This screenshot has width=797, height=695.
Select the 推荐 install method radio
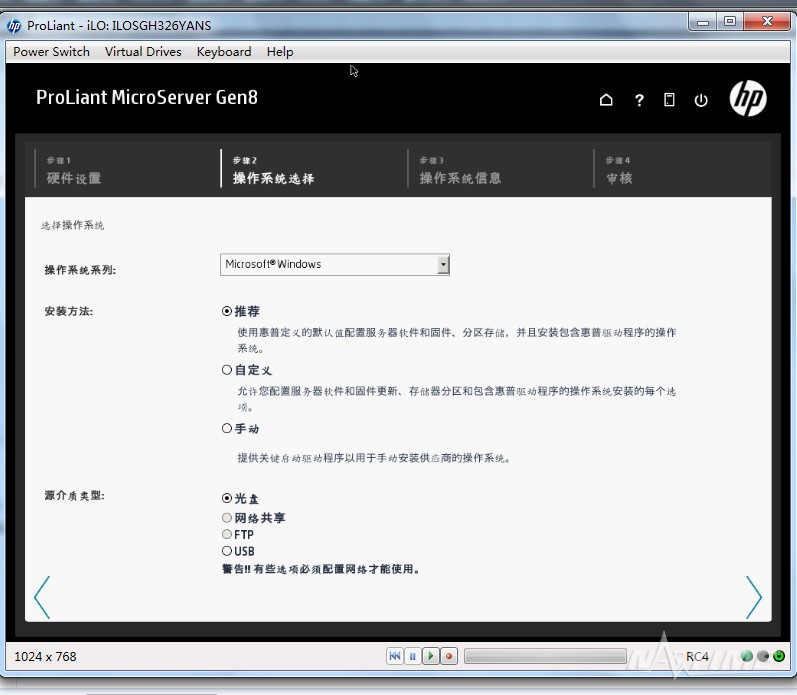227,311
